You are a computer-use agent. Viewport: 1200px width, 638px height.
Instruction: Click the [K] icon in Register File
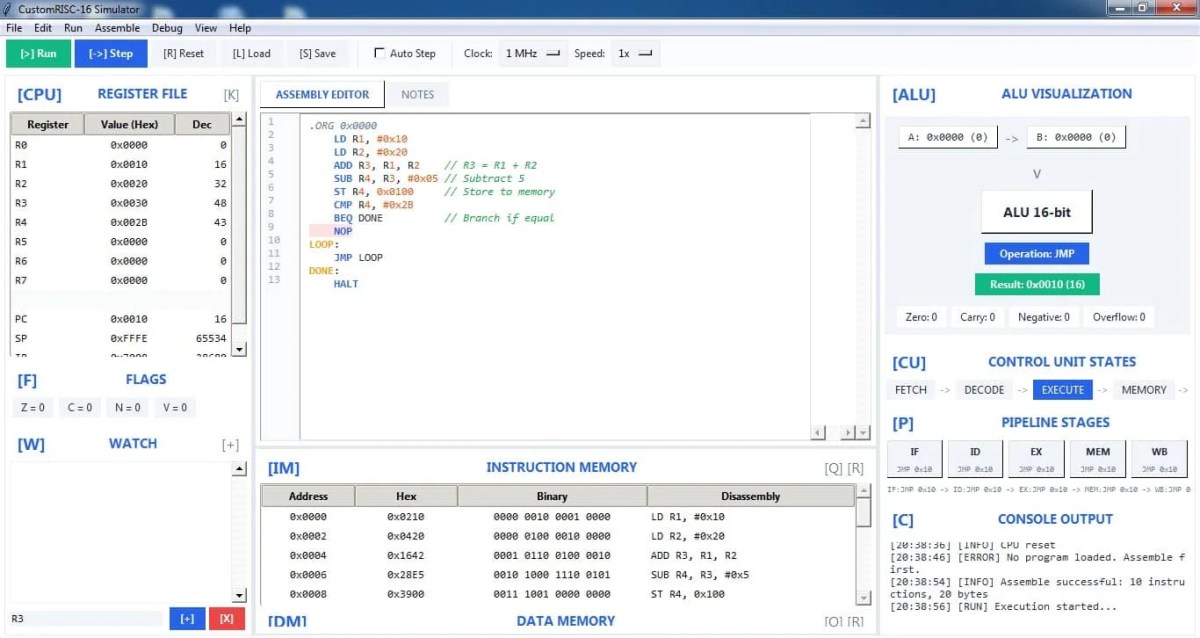(231, 95)
